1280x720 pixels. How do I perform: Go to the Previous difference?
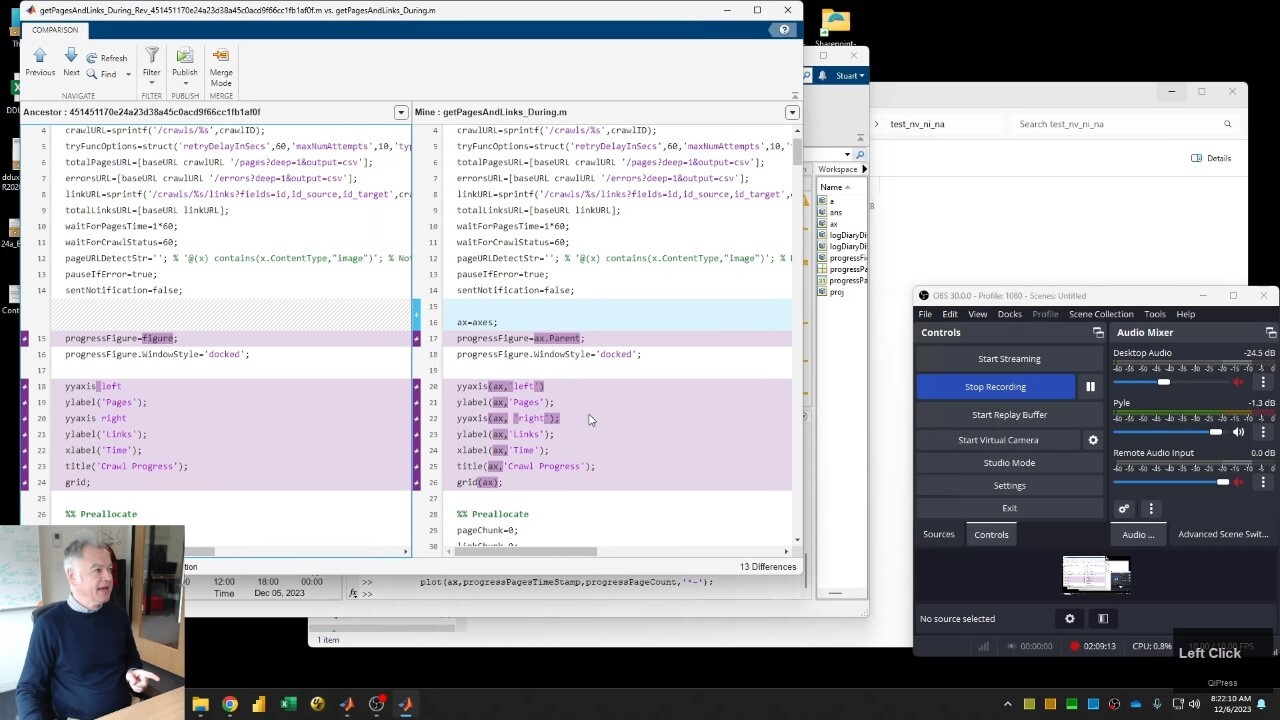click(40, 61)
